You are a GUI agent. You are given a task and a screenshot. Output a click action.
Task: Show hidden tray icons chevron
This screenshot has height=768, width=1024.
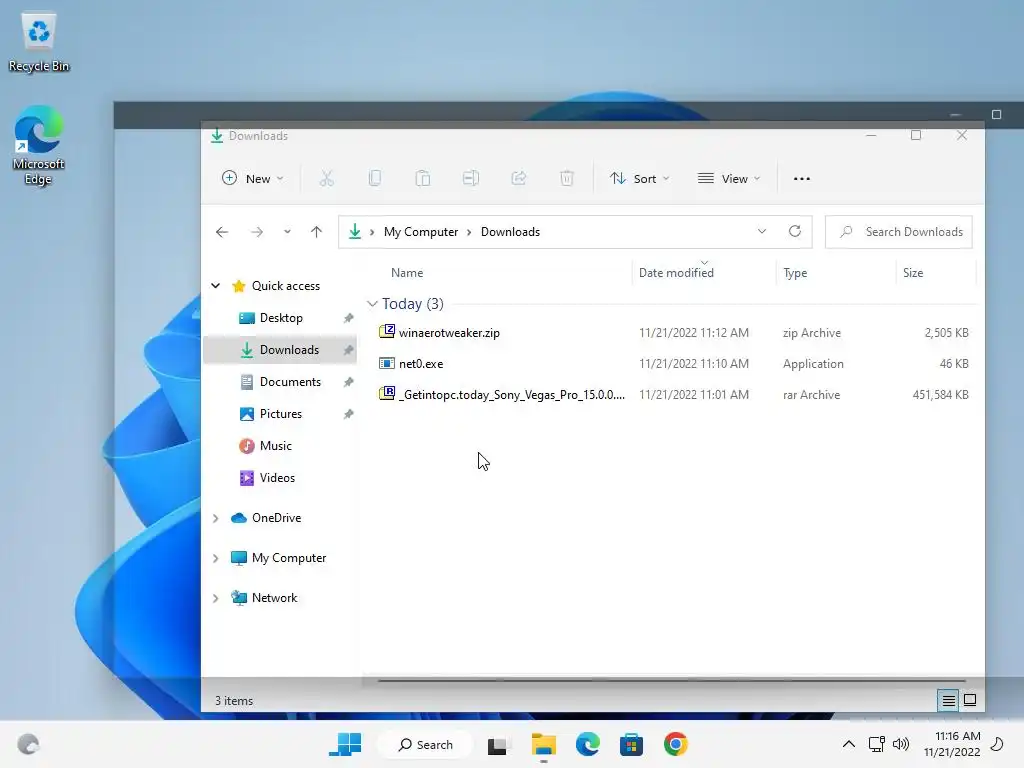(x=848, y=744)
